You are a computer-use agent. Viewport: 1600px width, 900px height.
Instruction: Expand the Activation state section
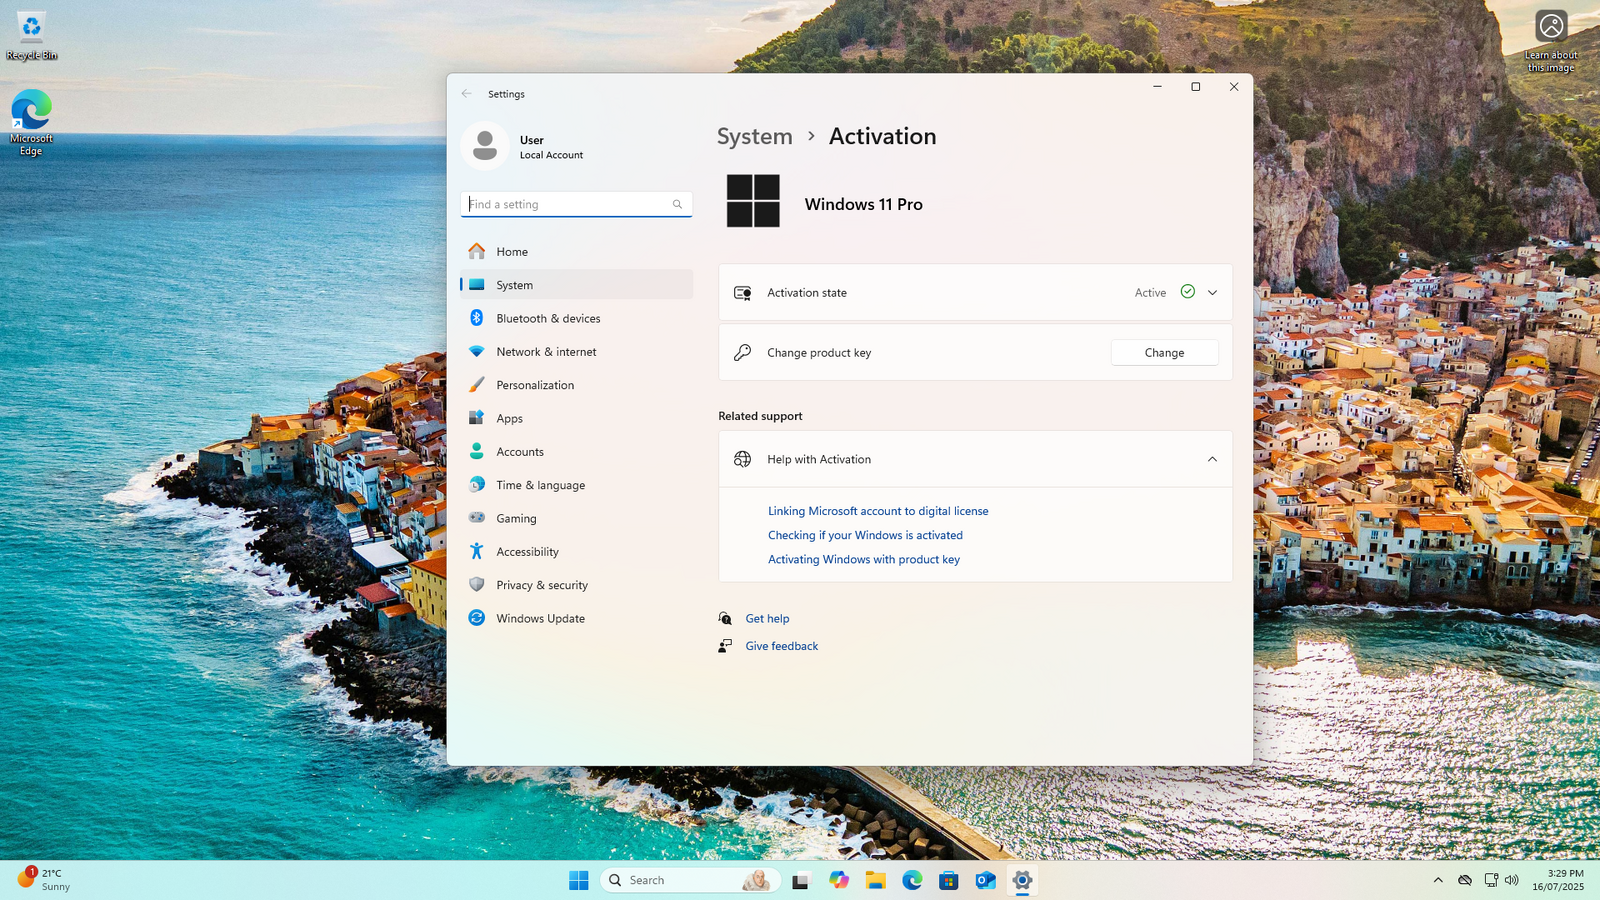tap(1212, 293)
